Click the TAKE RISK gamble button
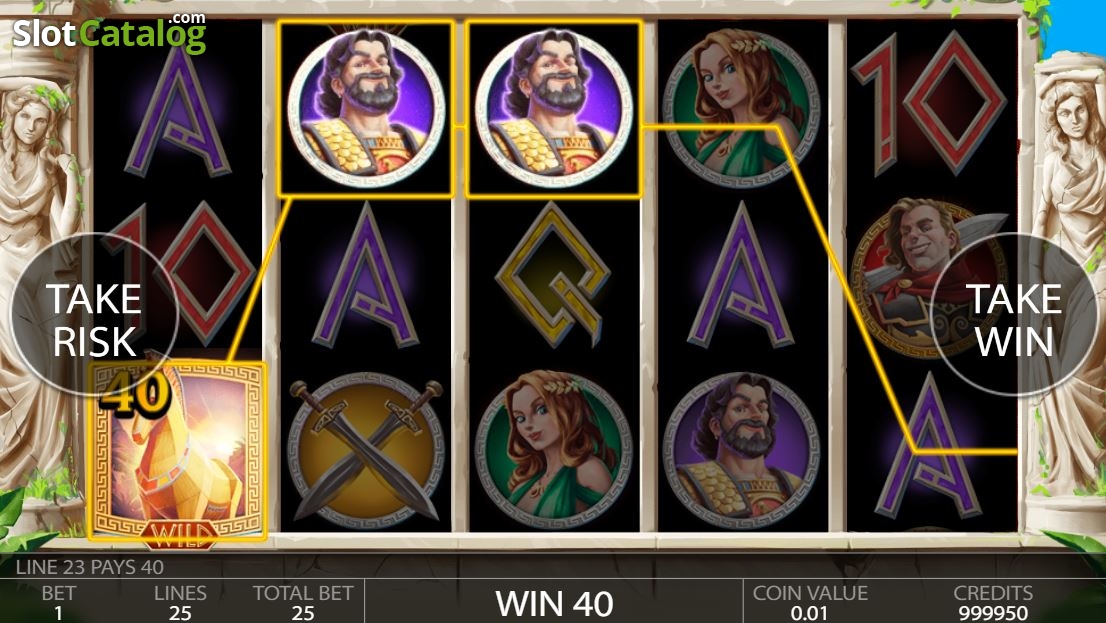Image resolution: width=1106 pixels, height=623 pixels. click(x=95, y=315)
